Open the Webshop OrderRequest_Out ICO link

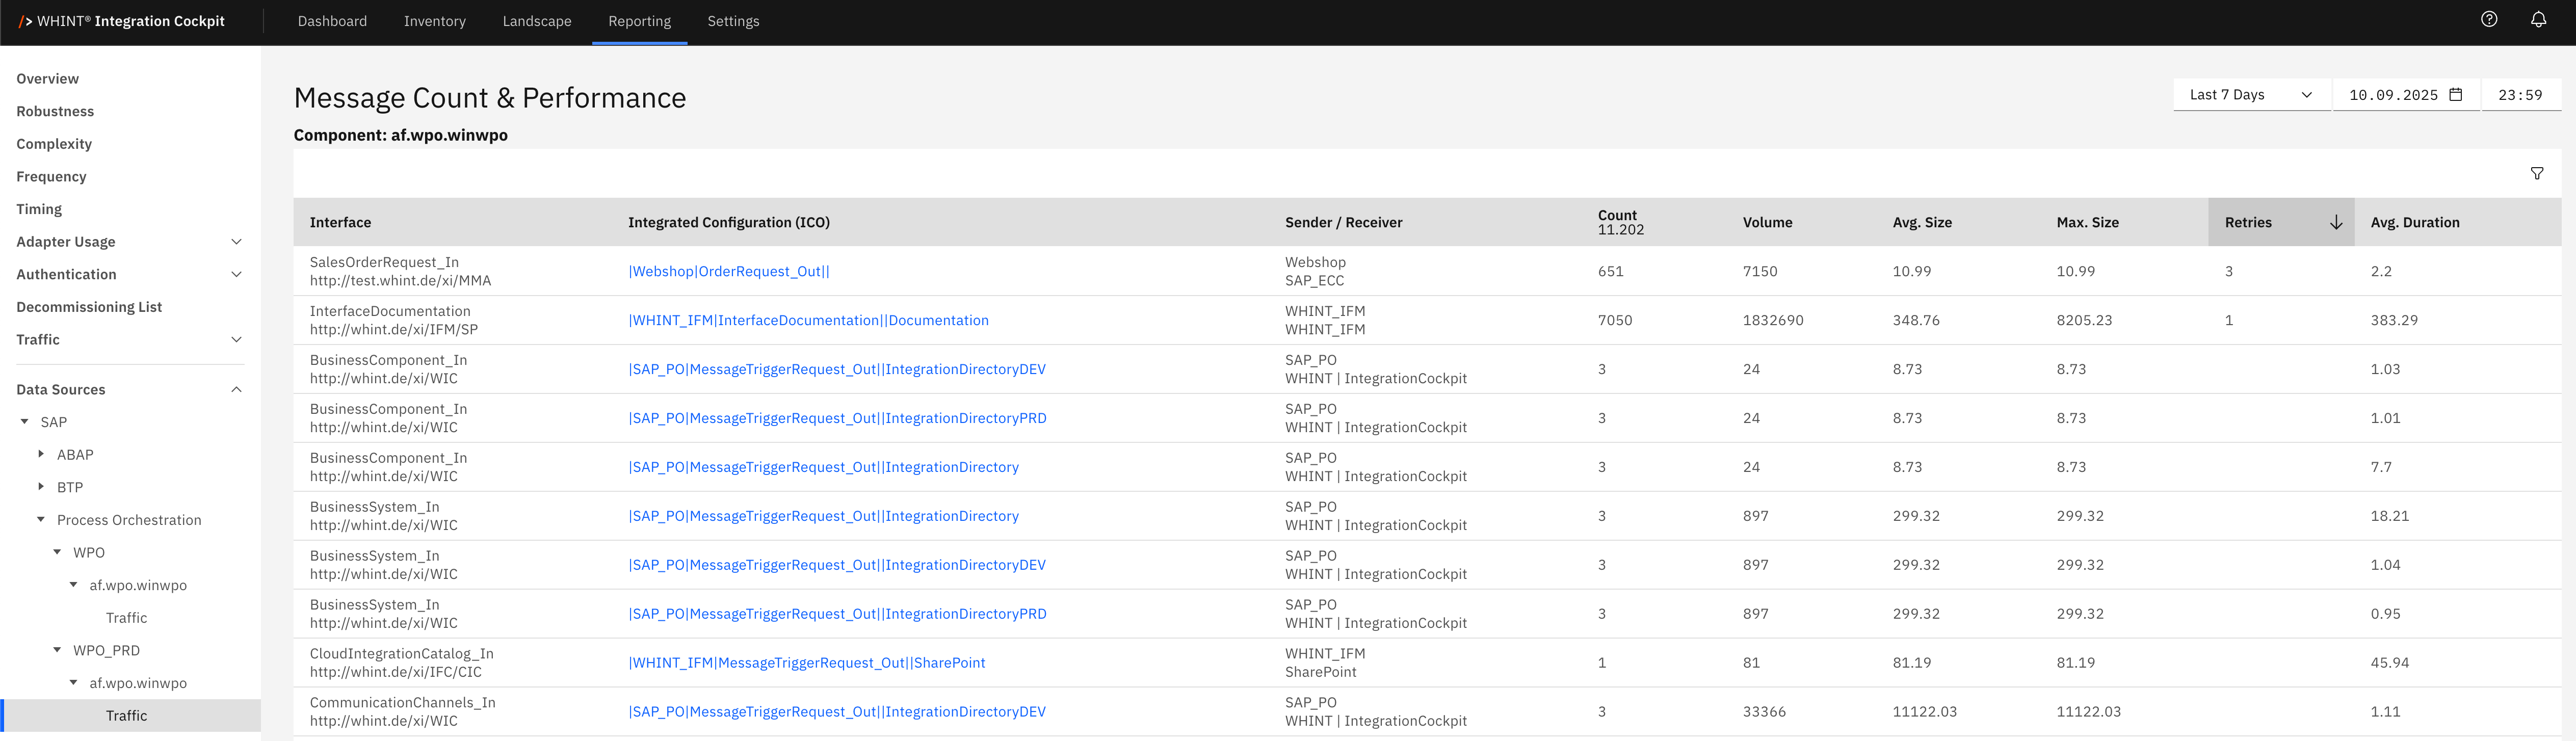[x=729, y=271]
